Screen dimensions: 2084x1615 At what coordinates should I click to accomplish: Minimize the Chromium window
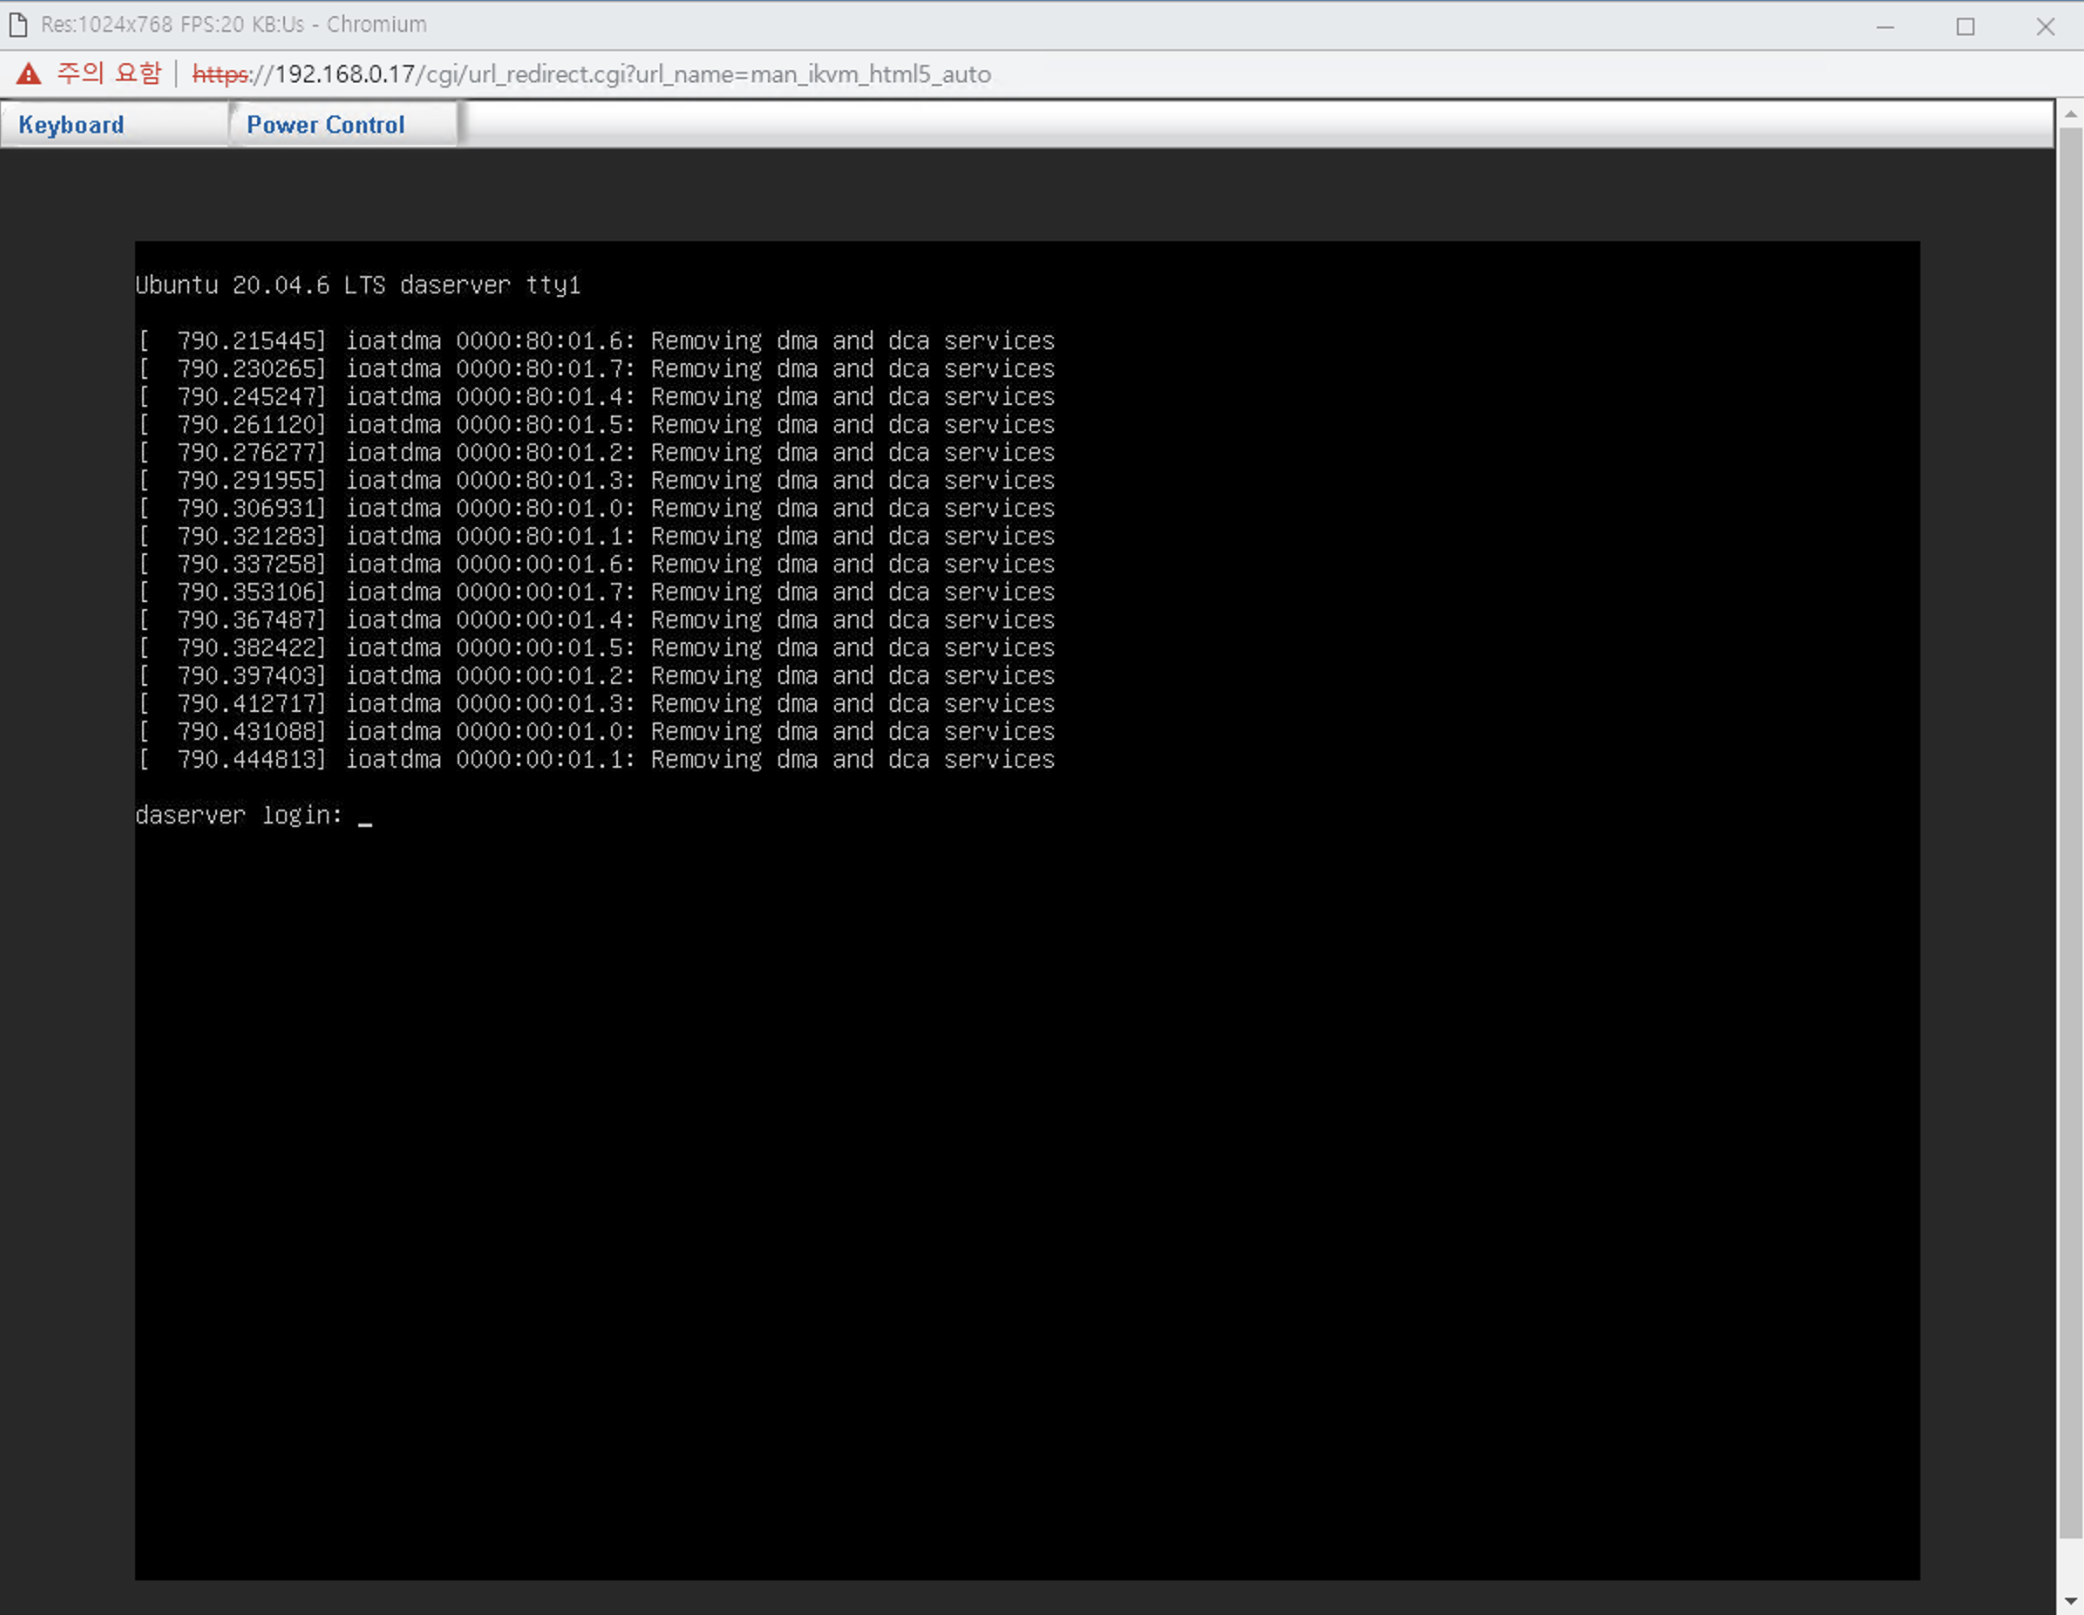1885,26
